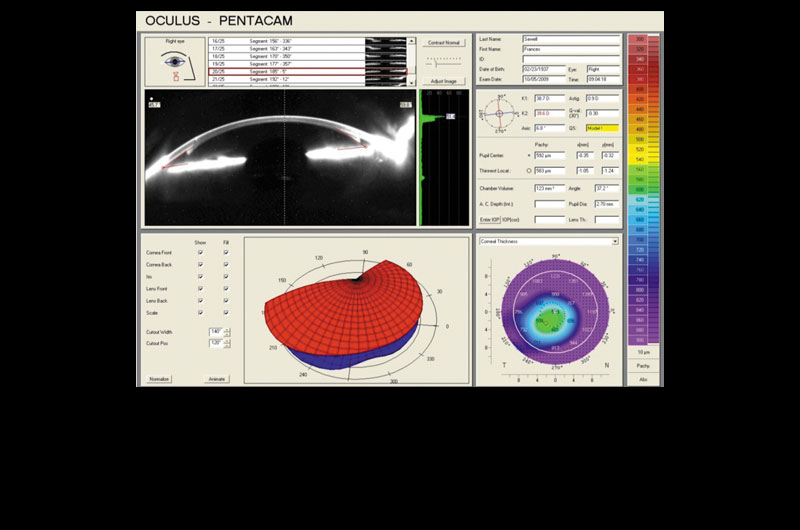Click the Axis value field

point(549,128)
